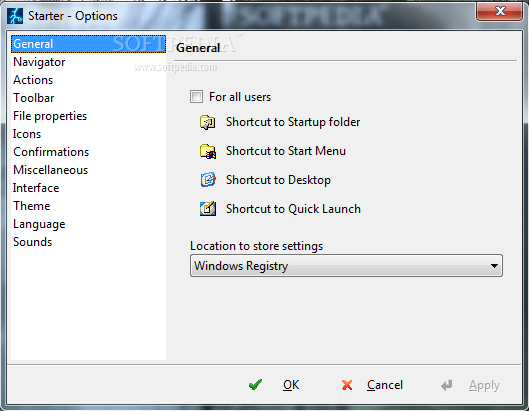This screenshot has height=411, width=529.
Task: Click the Quick Launch shortcut icon
Action: click(208, 209)
